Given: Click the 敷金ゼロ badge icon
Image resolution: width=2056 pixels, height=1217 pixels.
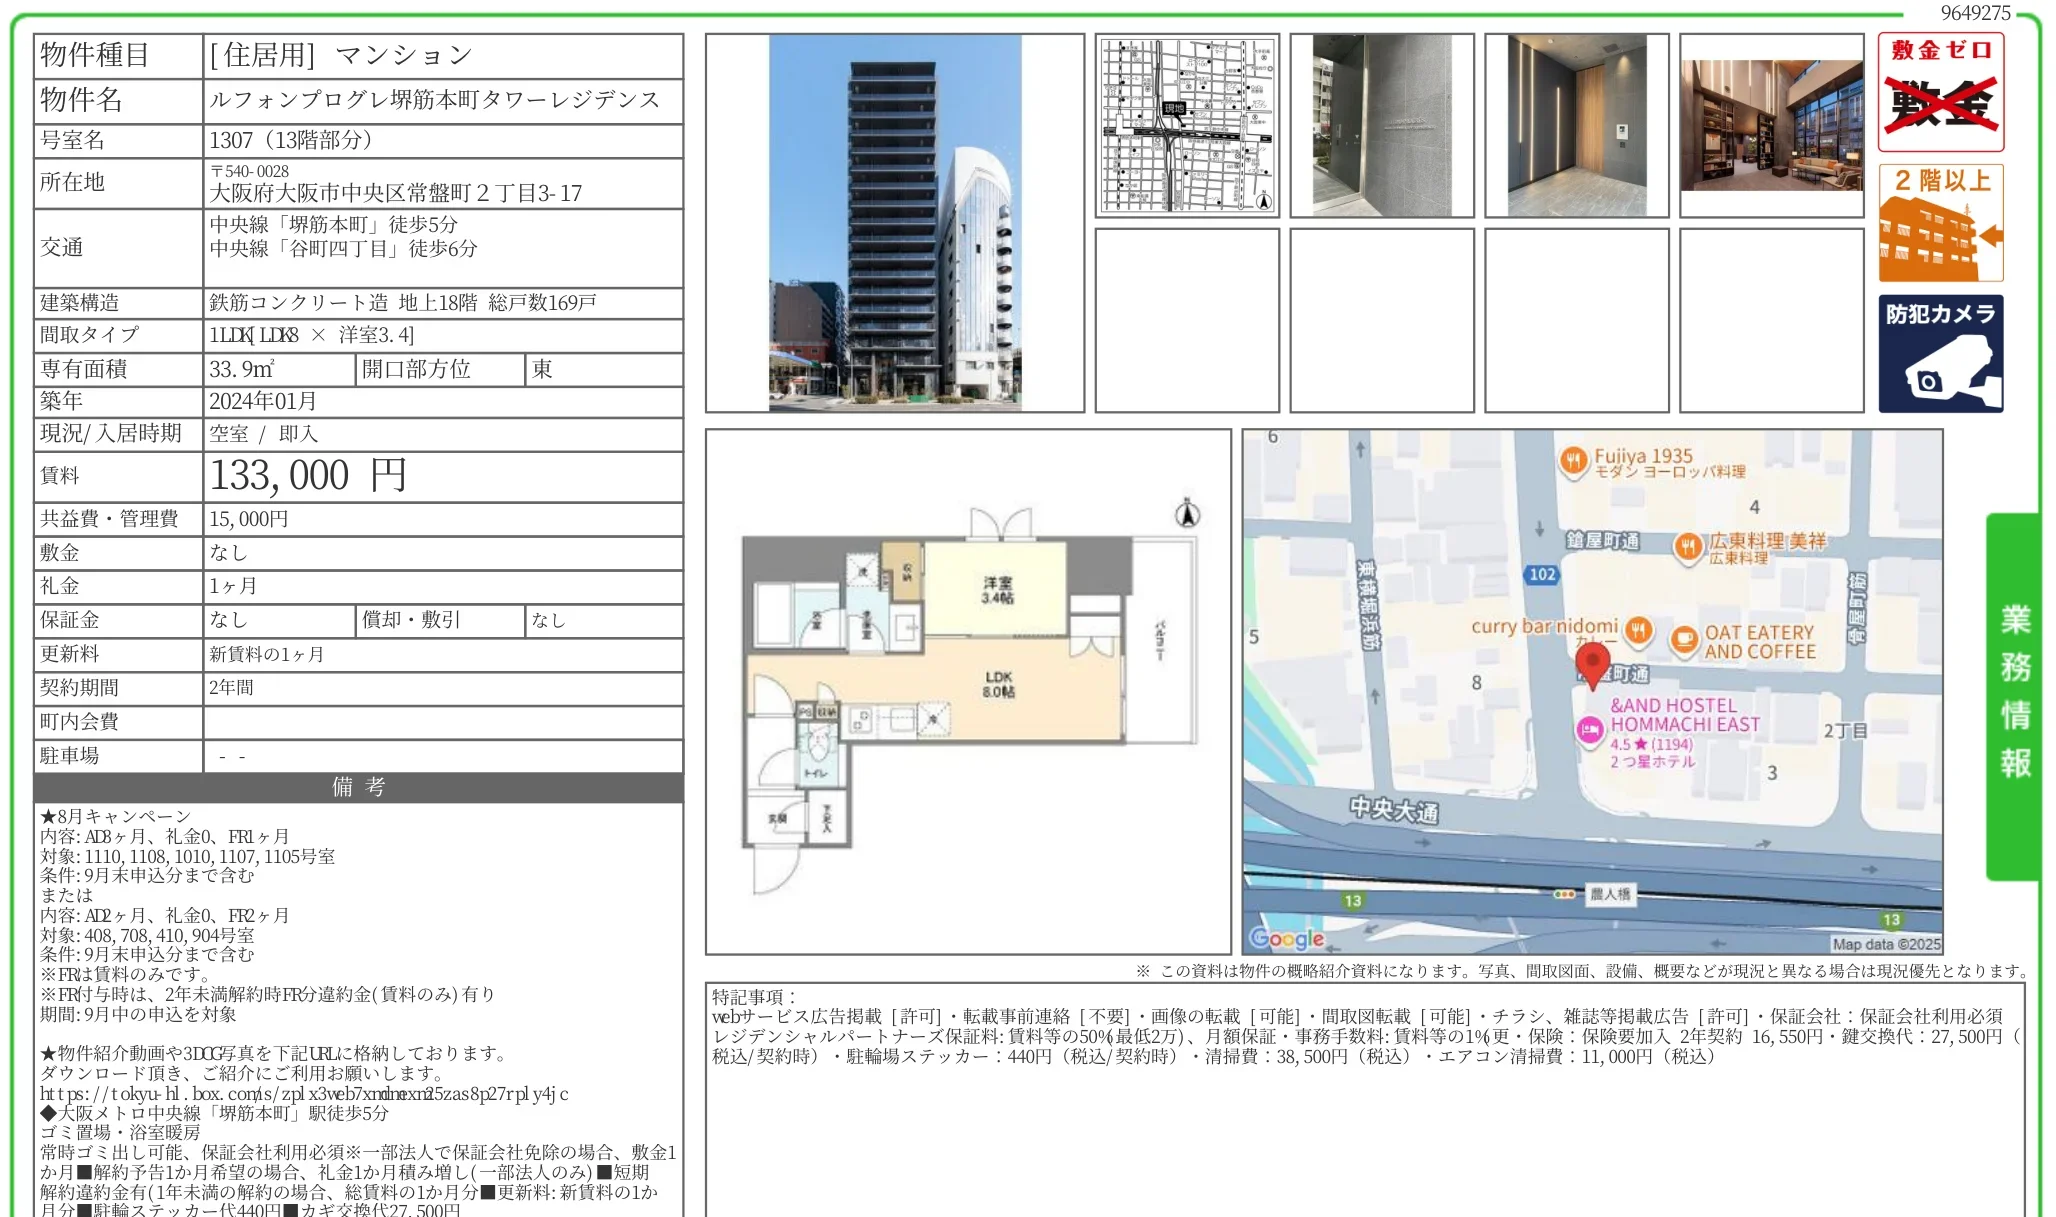Looking at the screenshot, I should (1940, 92).
